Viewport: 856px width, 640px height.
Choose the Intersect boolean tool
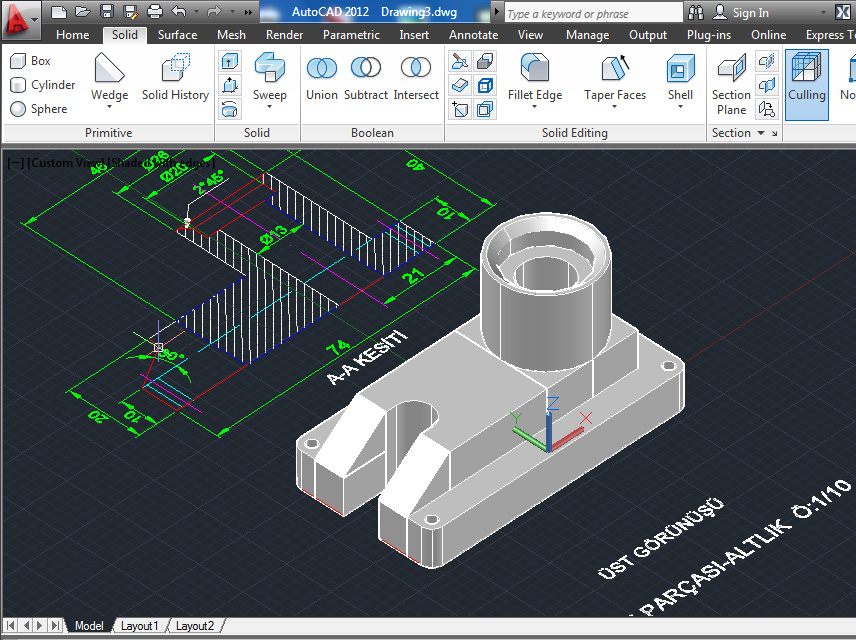point(416,77)
